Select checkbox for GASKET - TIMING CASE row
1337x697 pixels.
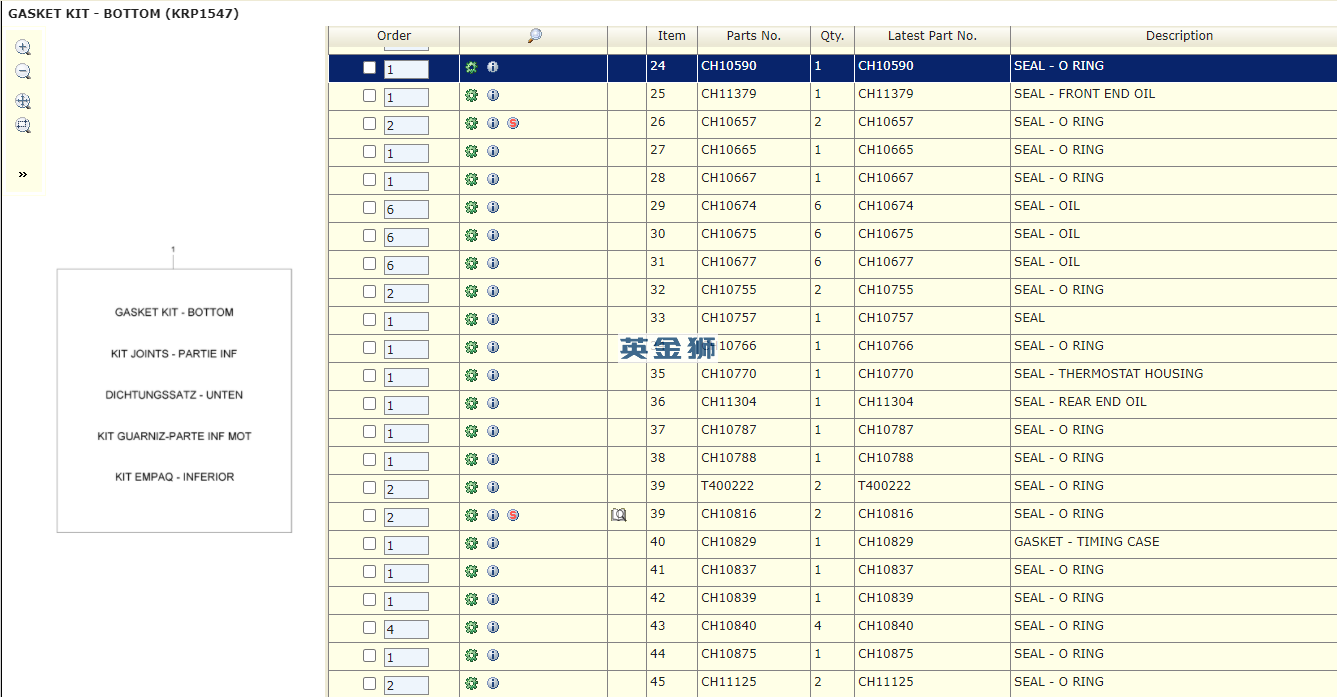click(369, 543)
